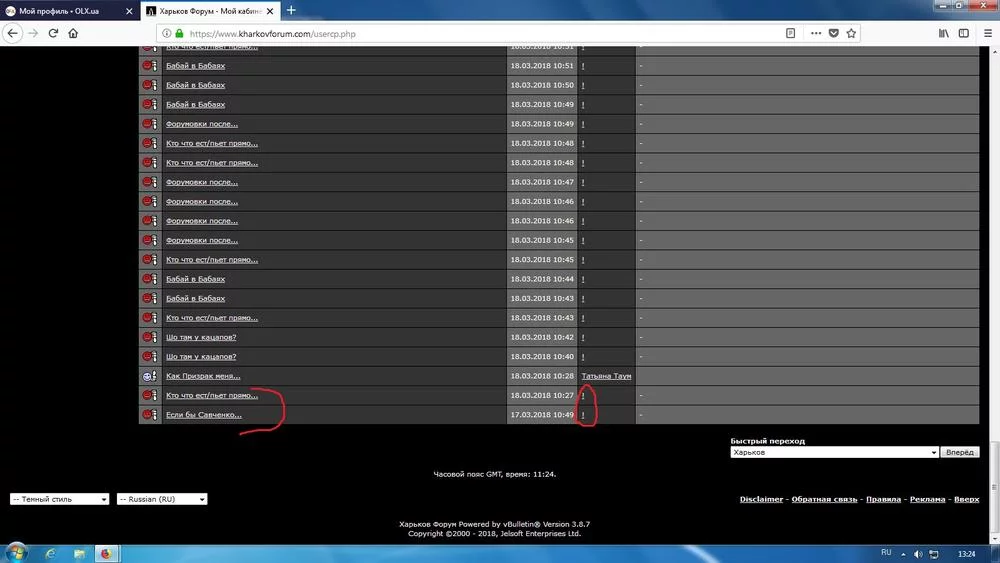Show hidden tray icons arrow
The height and width of the screenshot is (563, 1000).
coord(903,554)
